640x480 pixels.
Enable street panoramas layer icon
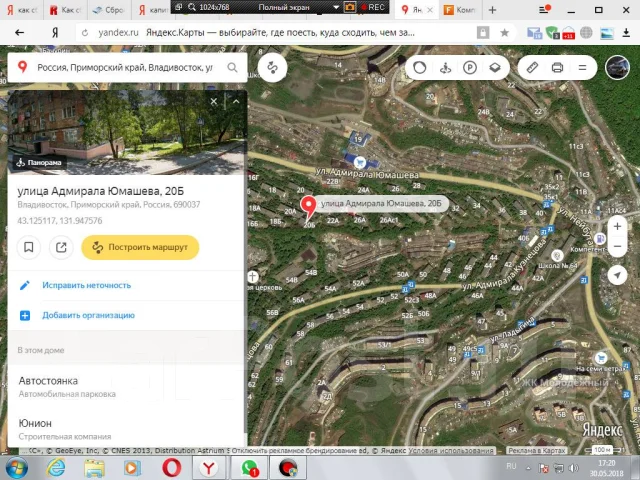click(445, 67)
